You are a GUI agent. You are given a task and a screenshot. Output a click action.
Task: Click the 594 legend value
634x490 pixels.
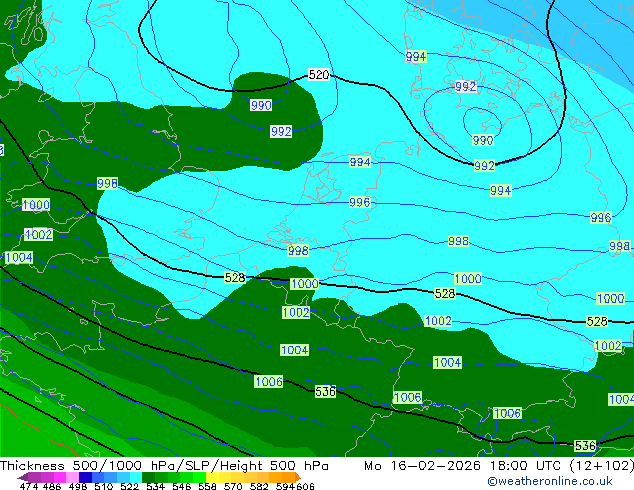[x=285, y=486]
